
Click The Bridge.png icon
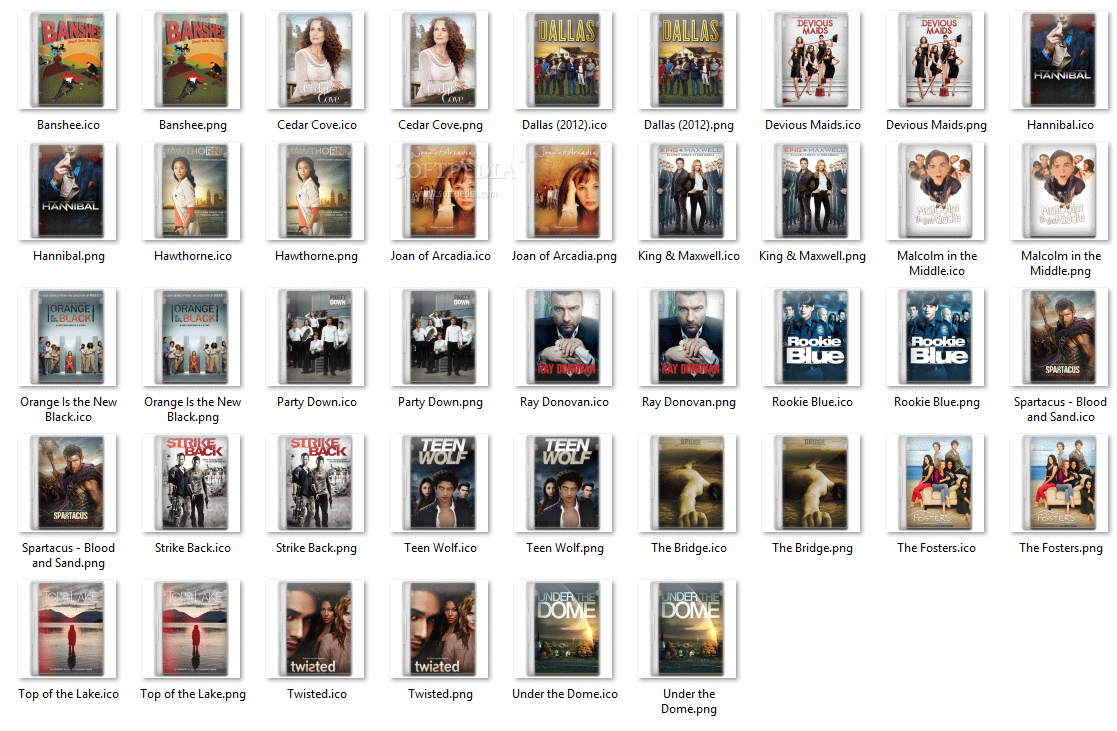811,483
